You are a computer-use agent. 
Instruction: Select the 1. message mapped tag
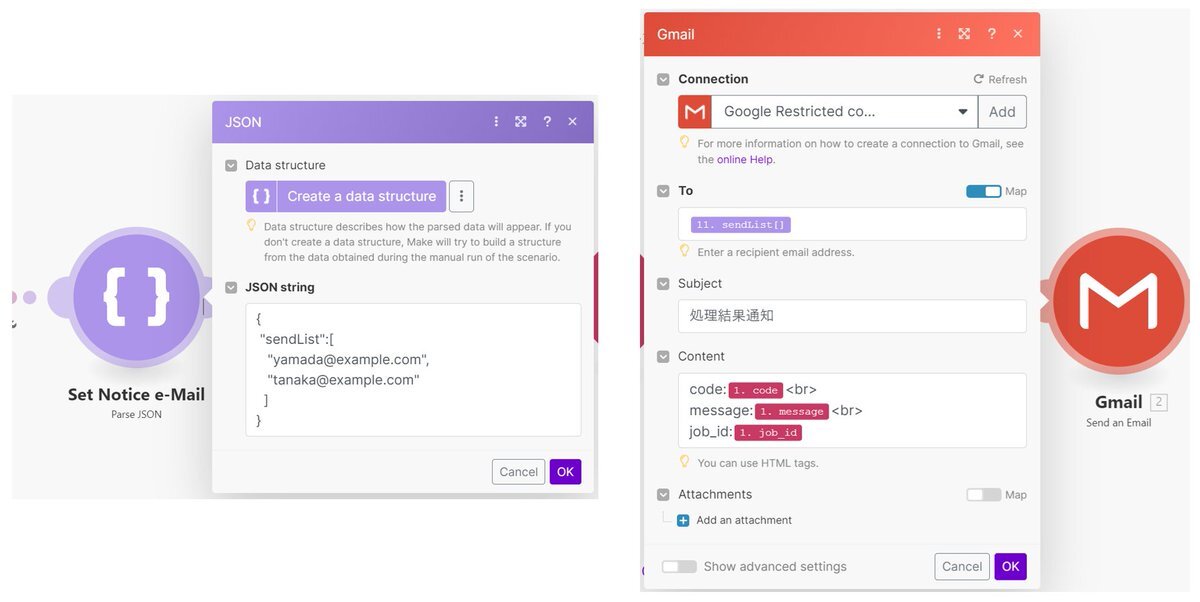[x=792, y=411]
